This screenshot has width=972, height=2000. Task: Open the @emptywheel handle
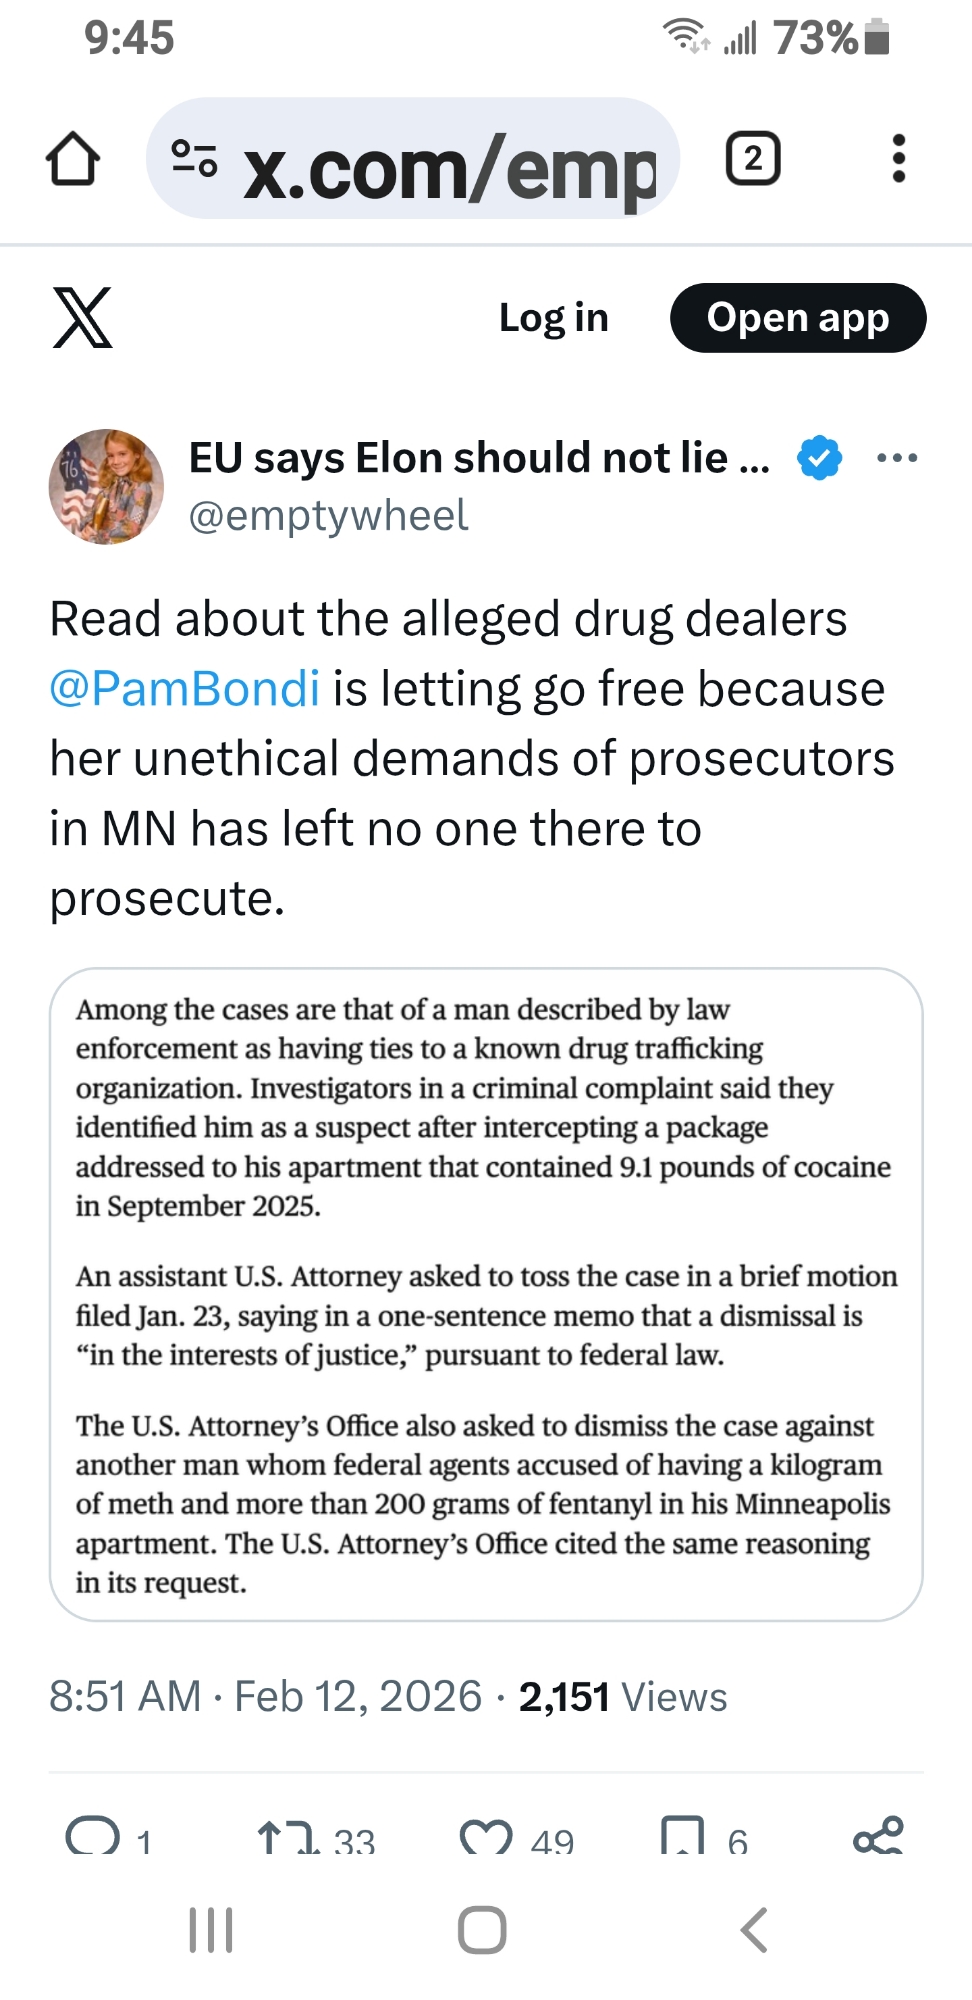pyautogui.click(x=328, y=516)
